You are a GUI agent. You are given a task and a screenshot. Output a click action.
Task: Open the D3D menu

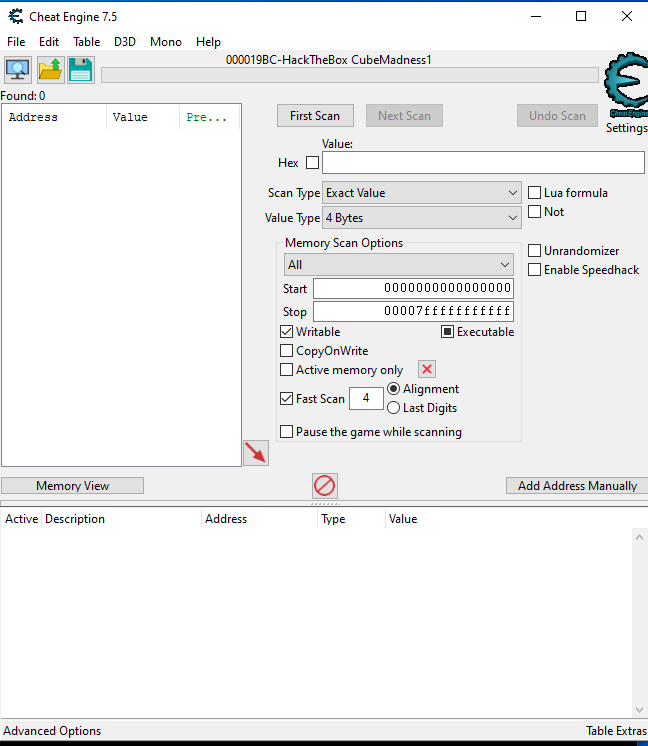point(125,42)
